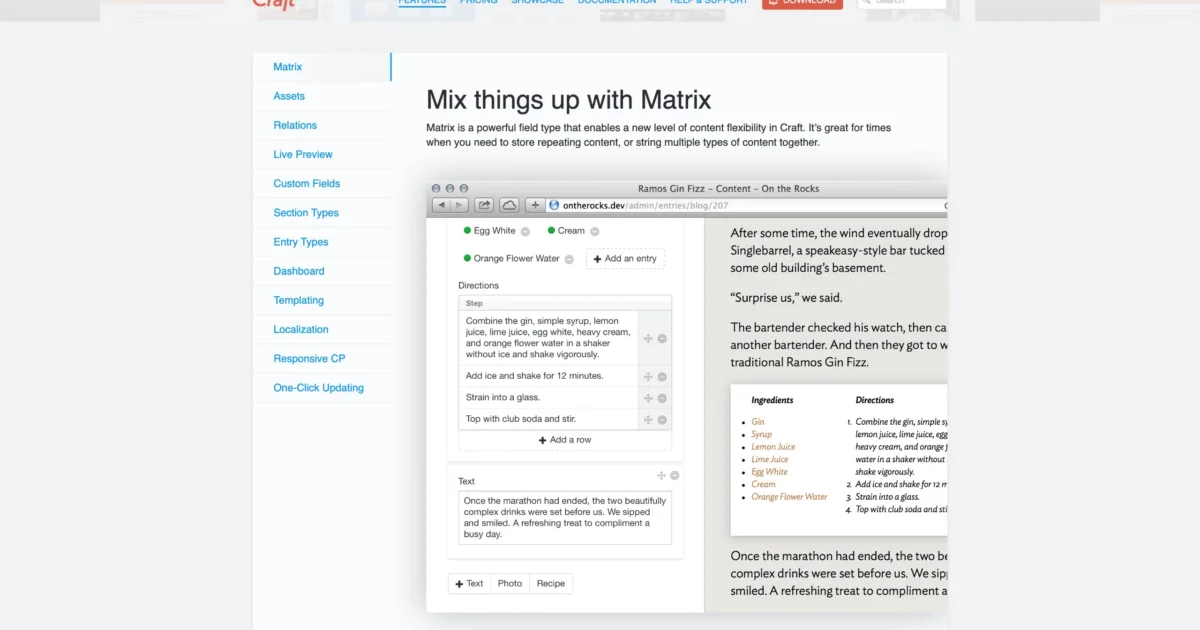Click the 'Strain into a glass.' cell
The height and width of the screenshot is (630, 1200).
[548, 397]
